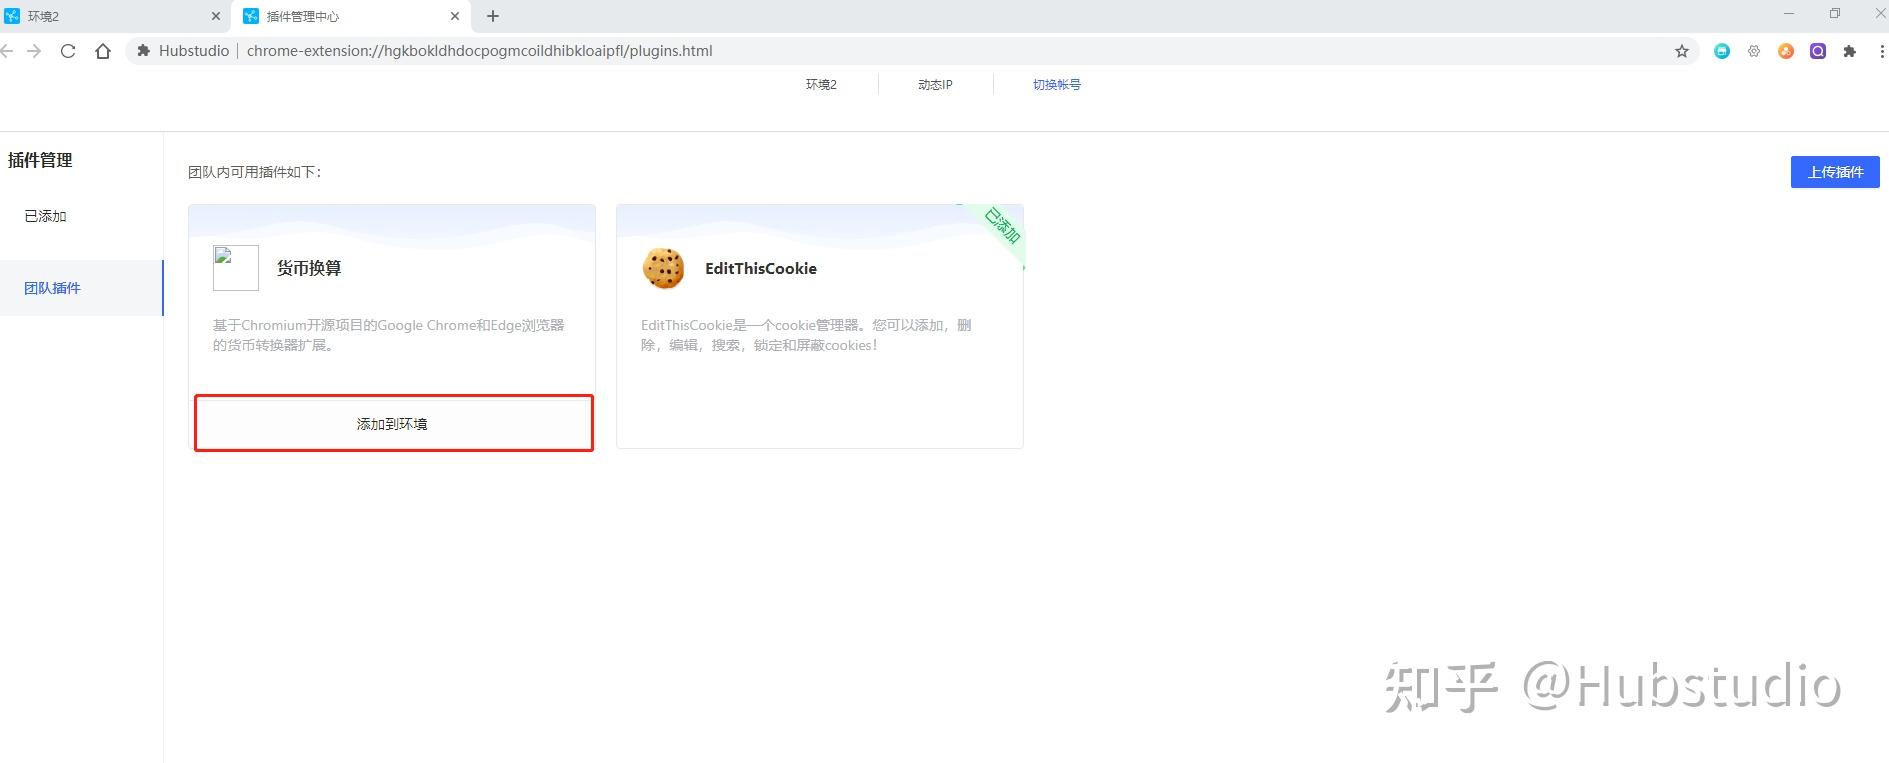Click the bookmark star icon
The image size is (1889, 763).
pos(1681,51)
